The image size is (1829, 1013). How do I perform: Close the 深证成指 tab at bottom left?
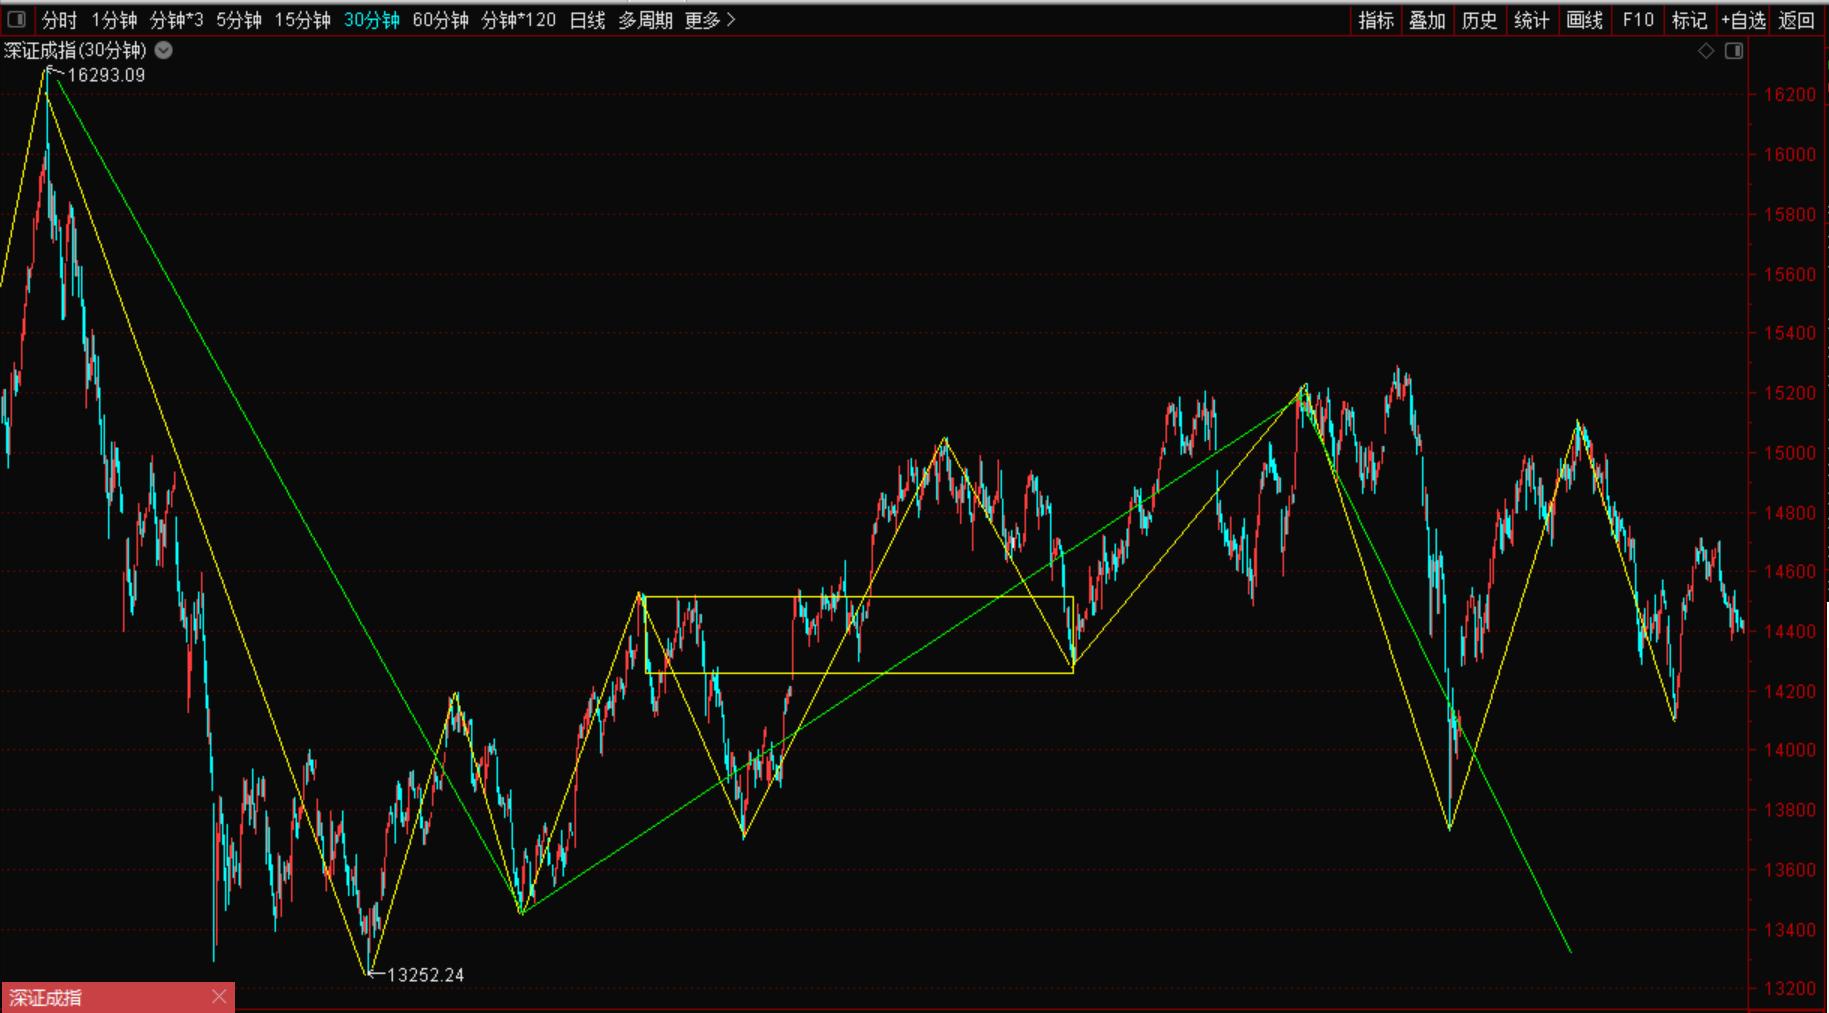[x=219, y=996]
